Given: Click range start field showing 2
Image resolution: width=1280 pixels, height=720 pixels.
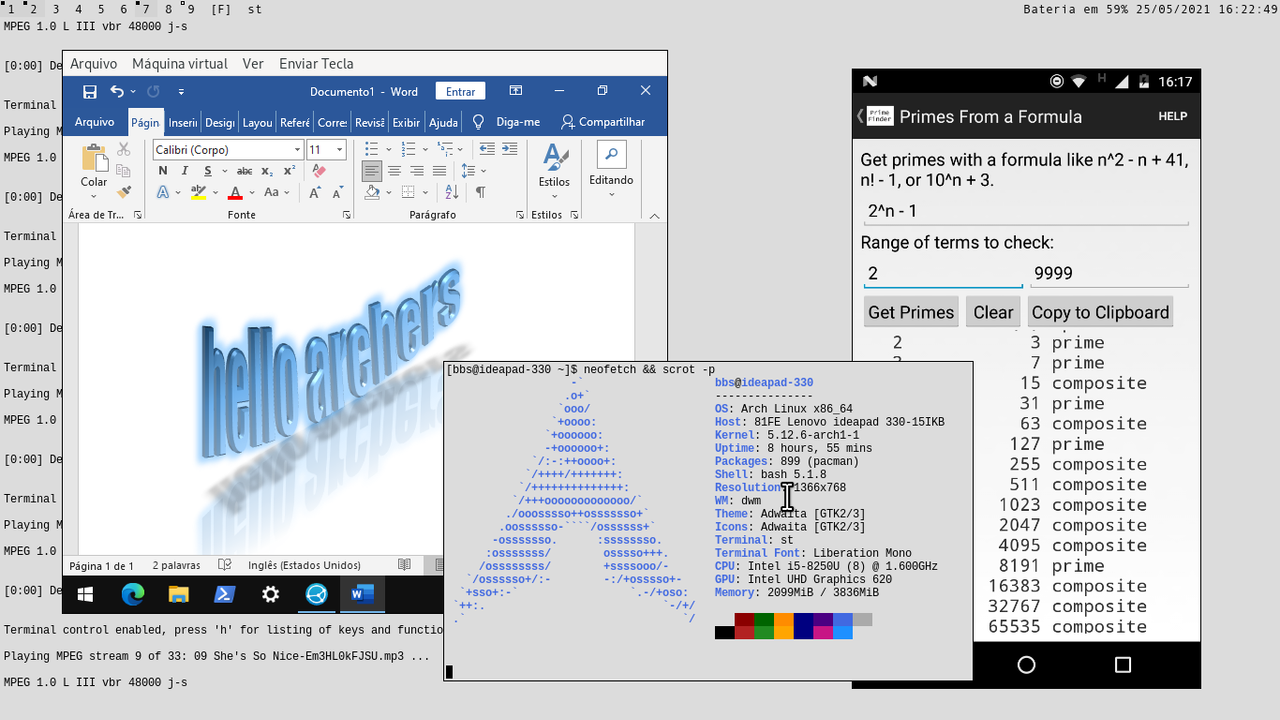Looking at the screenshot, I should pyautogui.click(x=943, y=273).
